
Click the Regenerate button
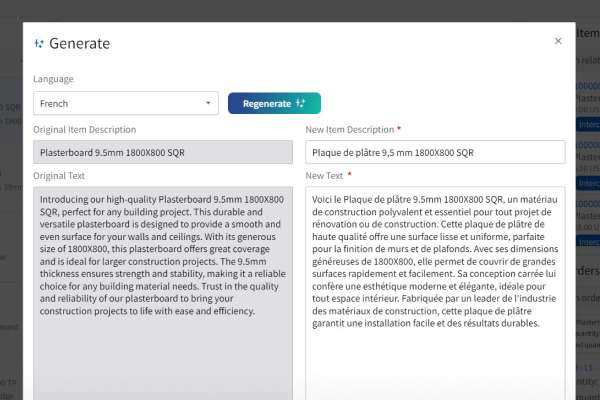(x=274, y=103)
